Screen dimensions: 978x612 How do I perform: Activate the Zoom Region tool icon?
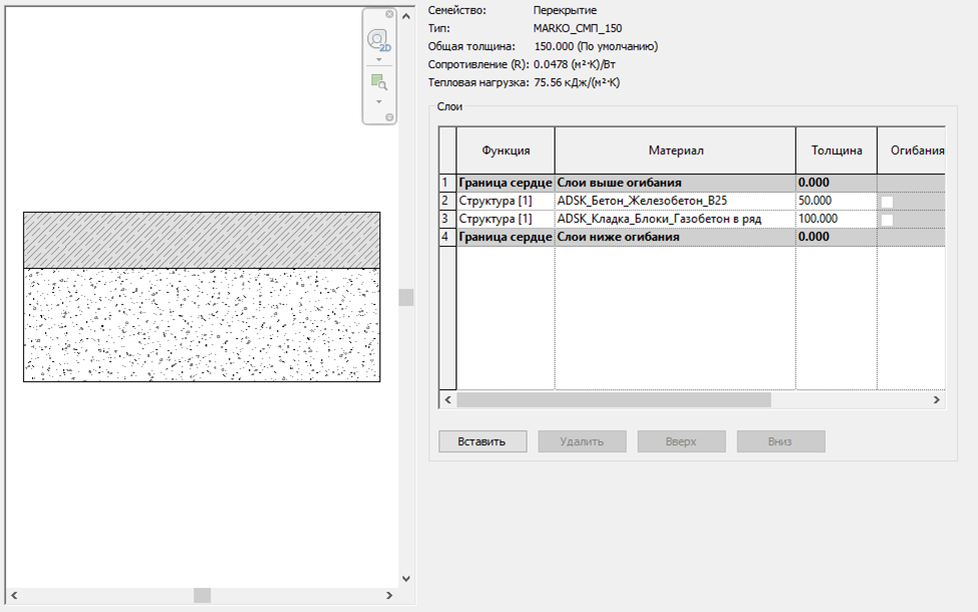pyautogui.click(x=379, y=82)
